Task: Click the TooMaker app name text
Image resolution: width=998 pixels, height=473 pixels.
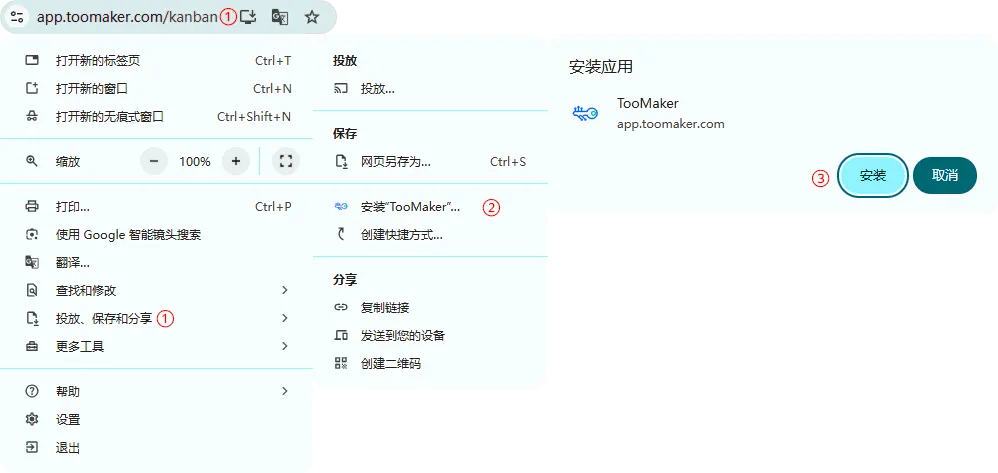Action: (x=648, y=103)
